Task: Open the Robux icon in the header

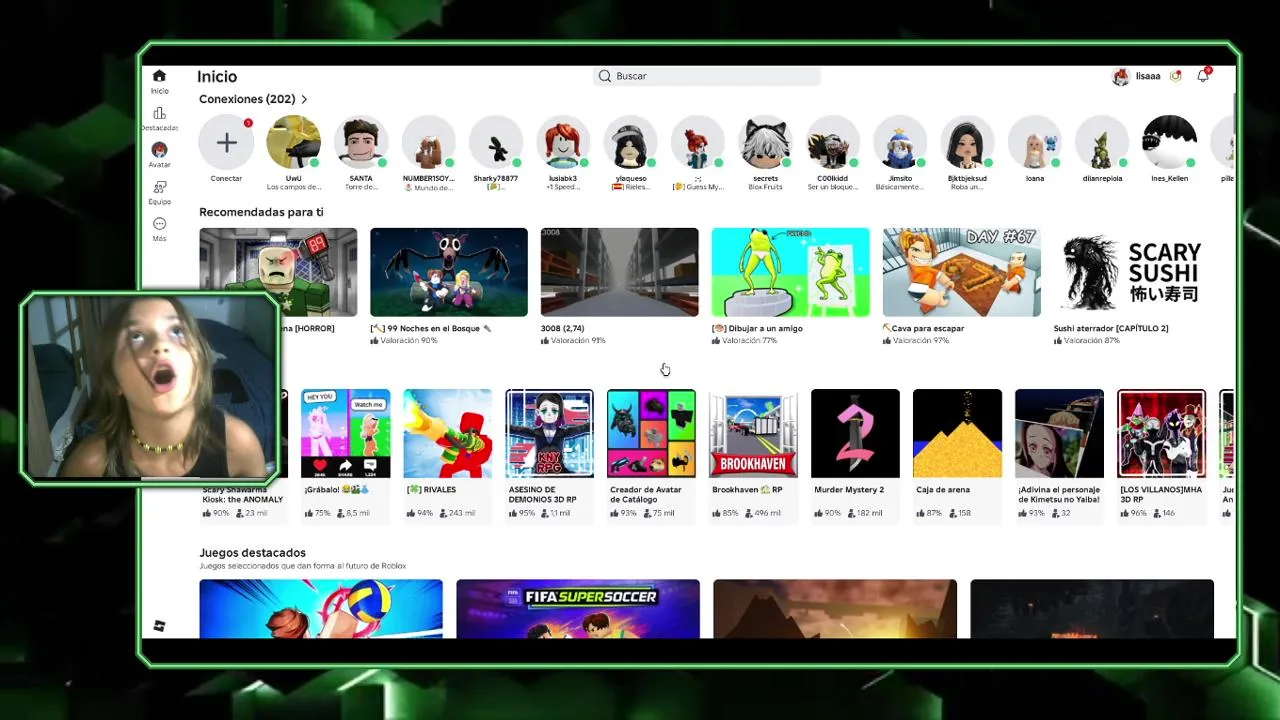Action: [x=1176, y=76]
